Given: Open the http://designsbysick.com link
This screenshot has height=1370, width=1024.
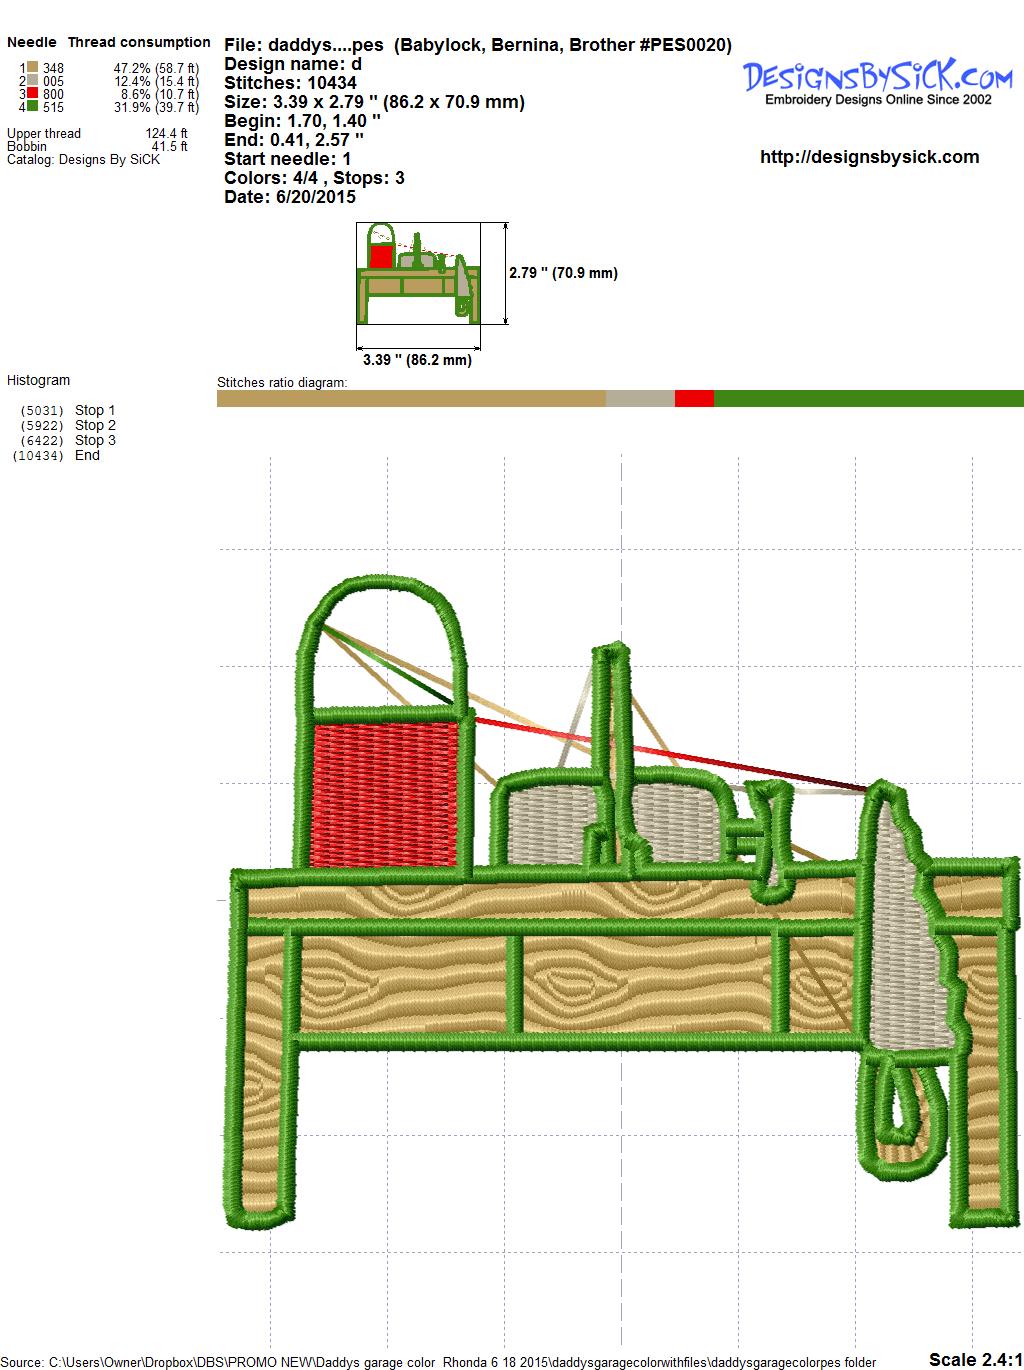Looking at the screenshot, I should click(x=869, y=157).
